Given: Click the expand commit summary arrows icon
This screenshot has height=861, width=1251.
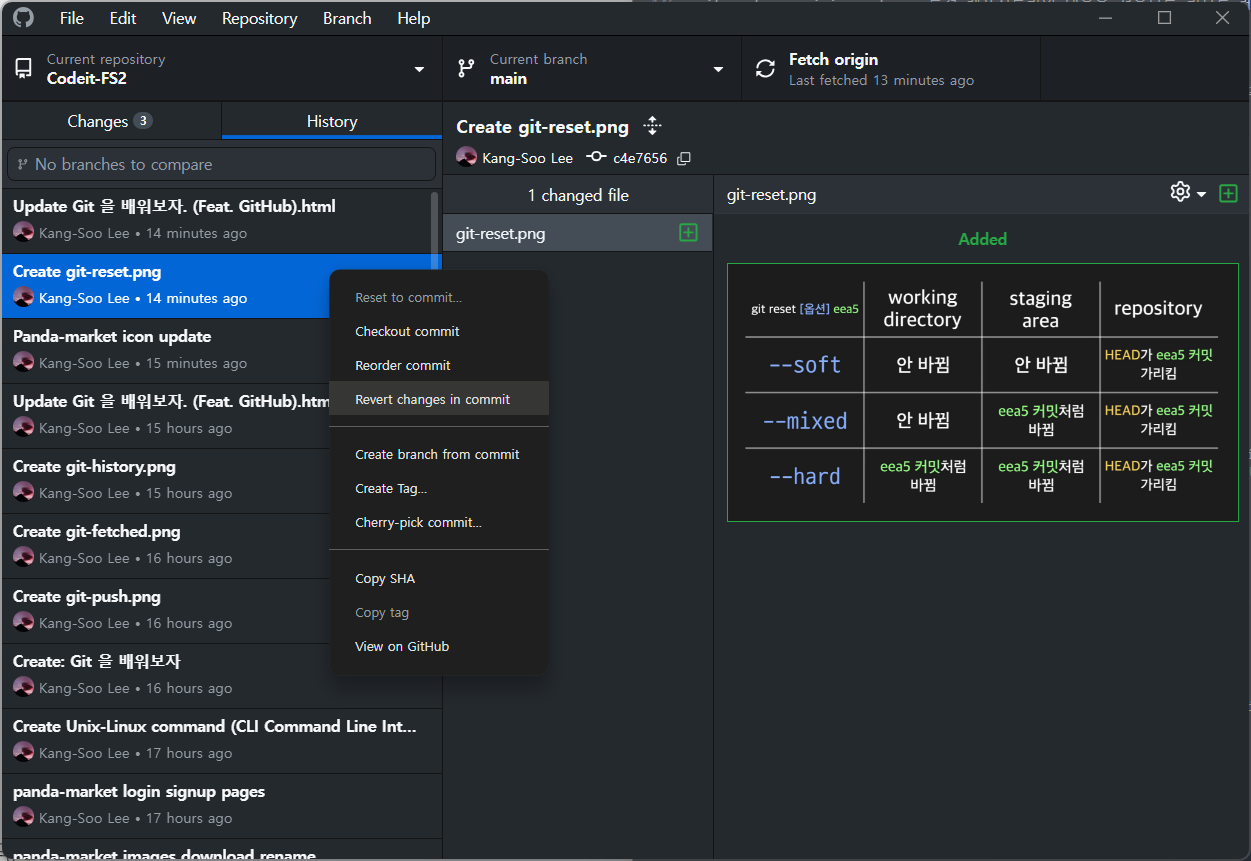Looking at the screenshot, I should [x=652, y=126].
